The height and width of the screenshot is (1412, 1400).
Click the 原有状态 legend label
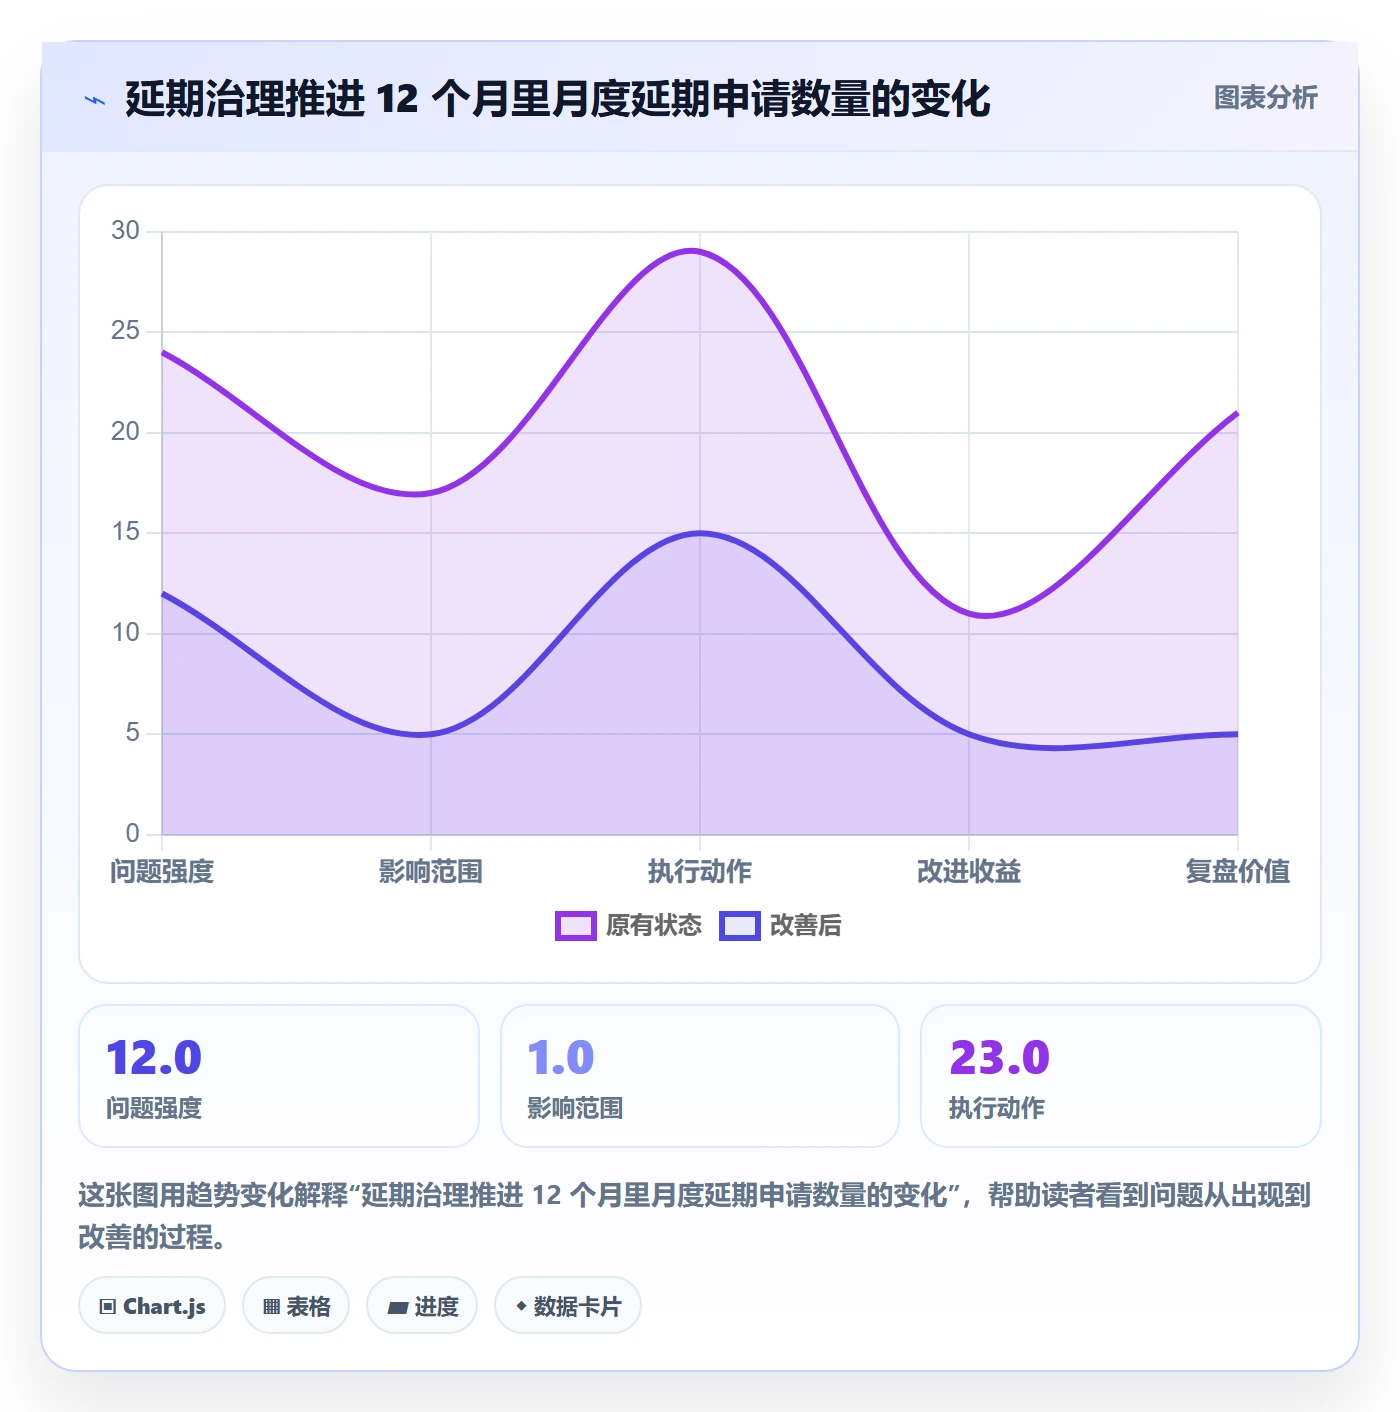point(654,926)
